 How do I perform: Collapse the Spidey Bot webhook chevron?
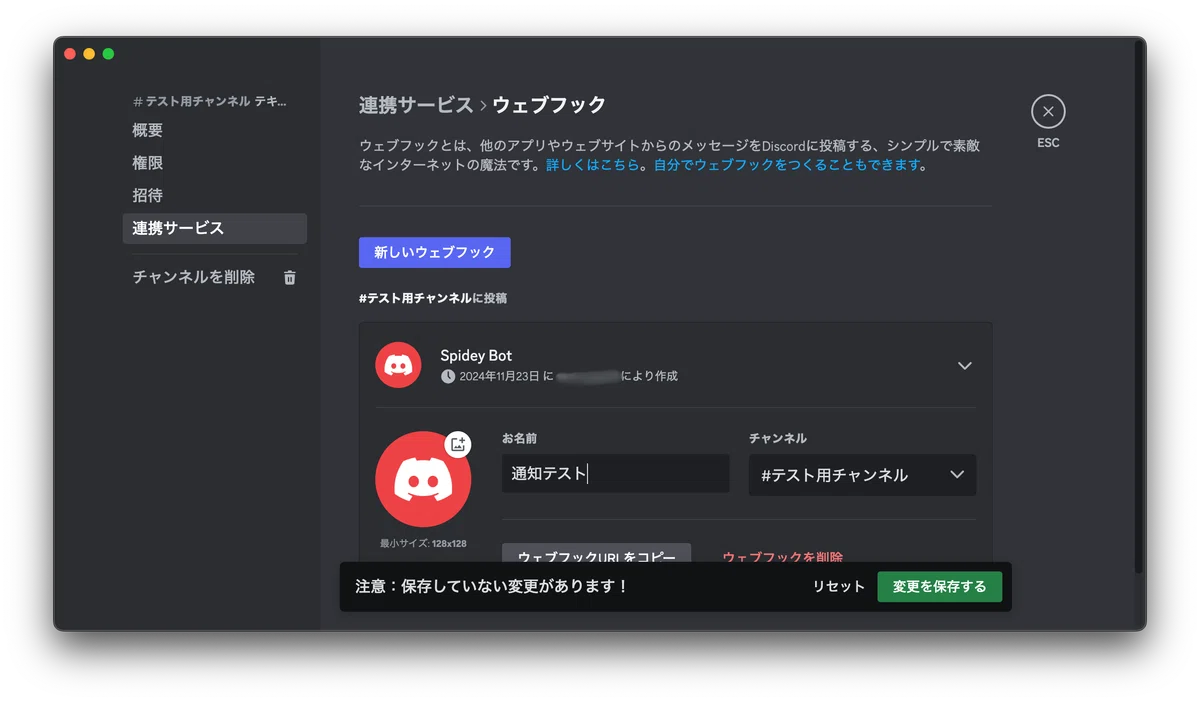tap(965, 365)
